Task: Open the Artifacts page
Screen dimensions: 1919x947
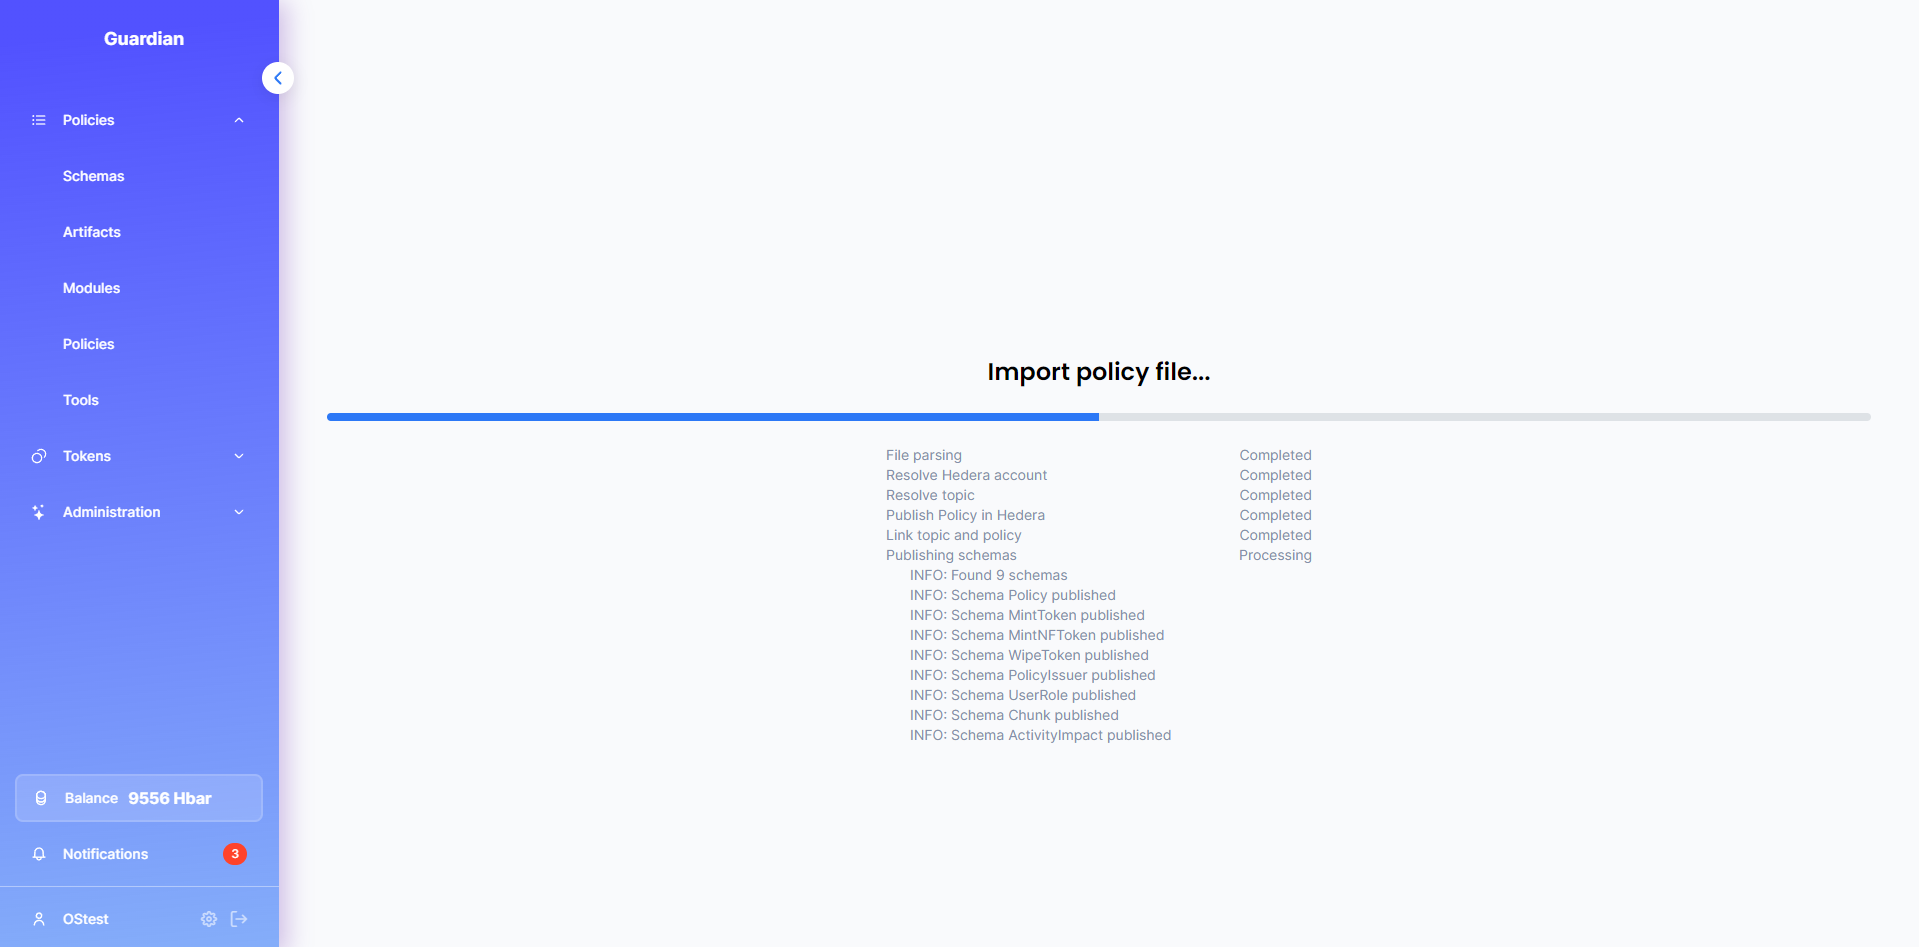Action: [92, 232]
